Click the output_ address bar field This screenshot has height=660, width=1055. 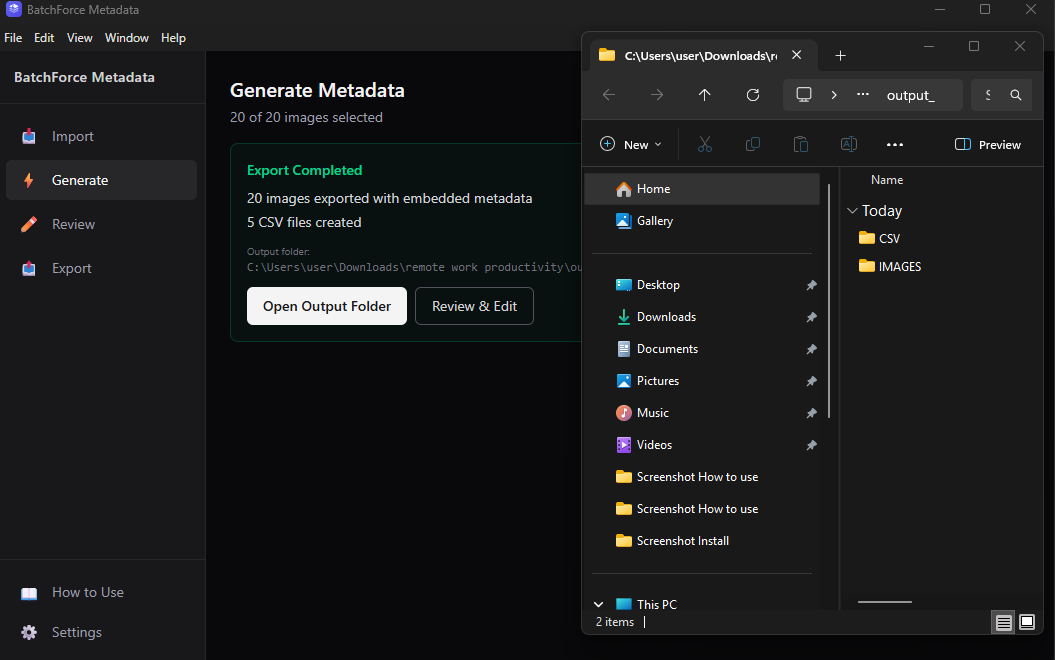pyautogui.click(x=914, y=94)
